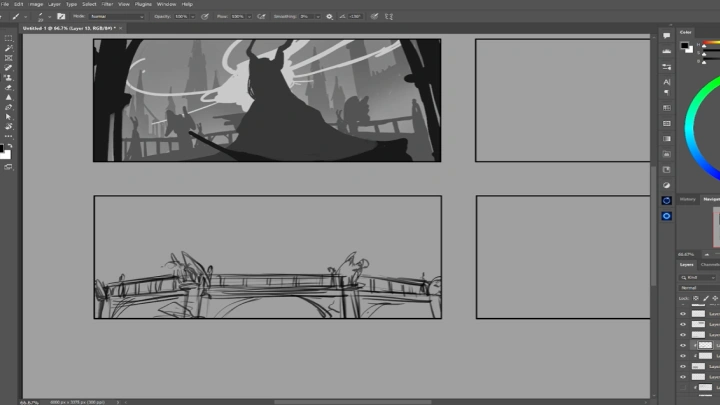720x405 pixels.
Task: Toggle lock transparent pixels
Action: tap(696, 298)
